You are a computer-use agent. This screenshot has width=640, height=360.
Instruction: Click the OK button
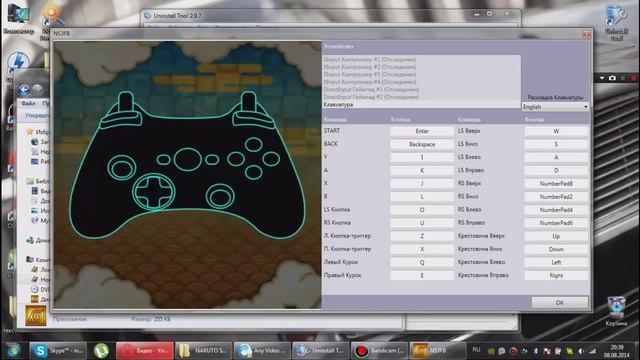[560, 302]
